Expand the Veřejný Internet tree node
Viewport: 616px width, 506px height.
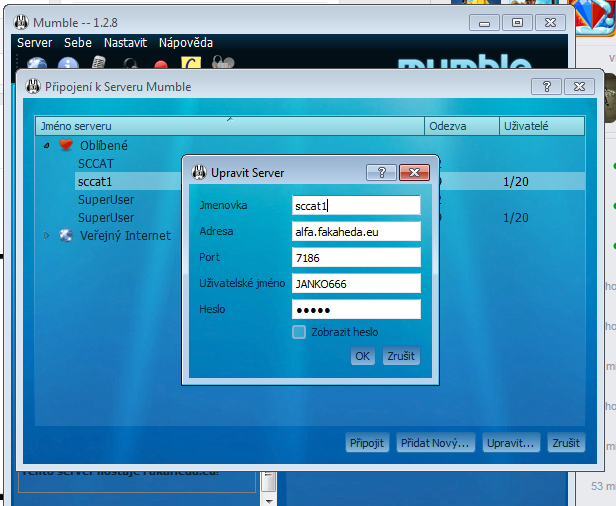click(46, 236)
